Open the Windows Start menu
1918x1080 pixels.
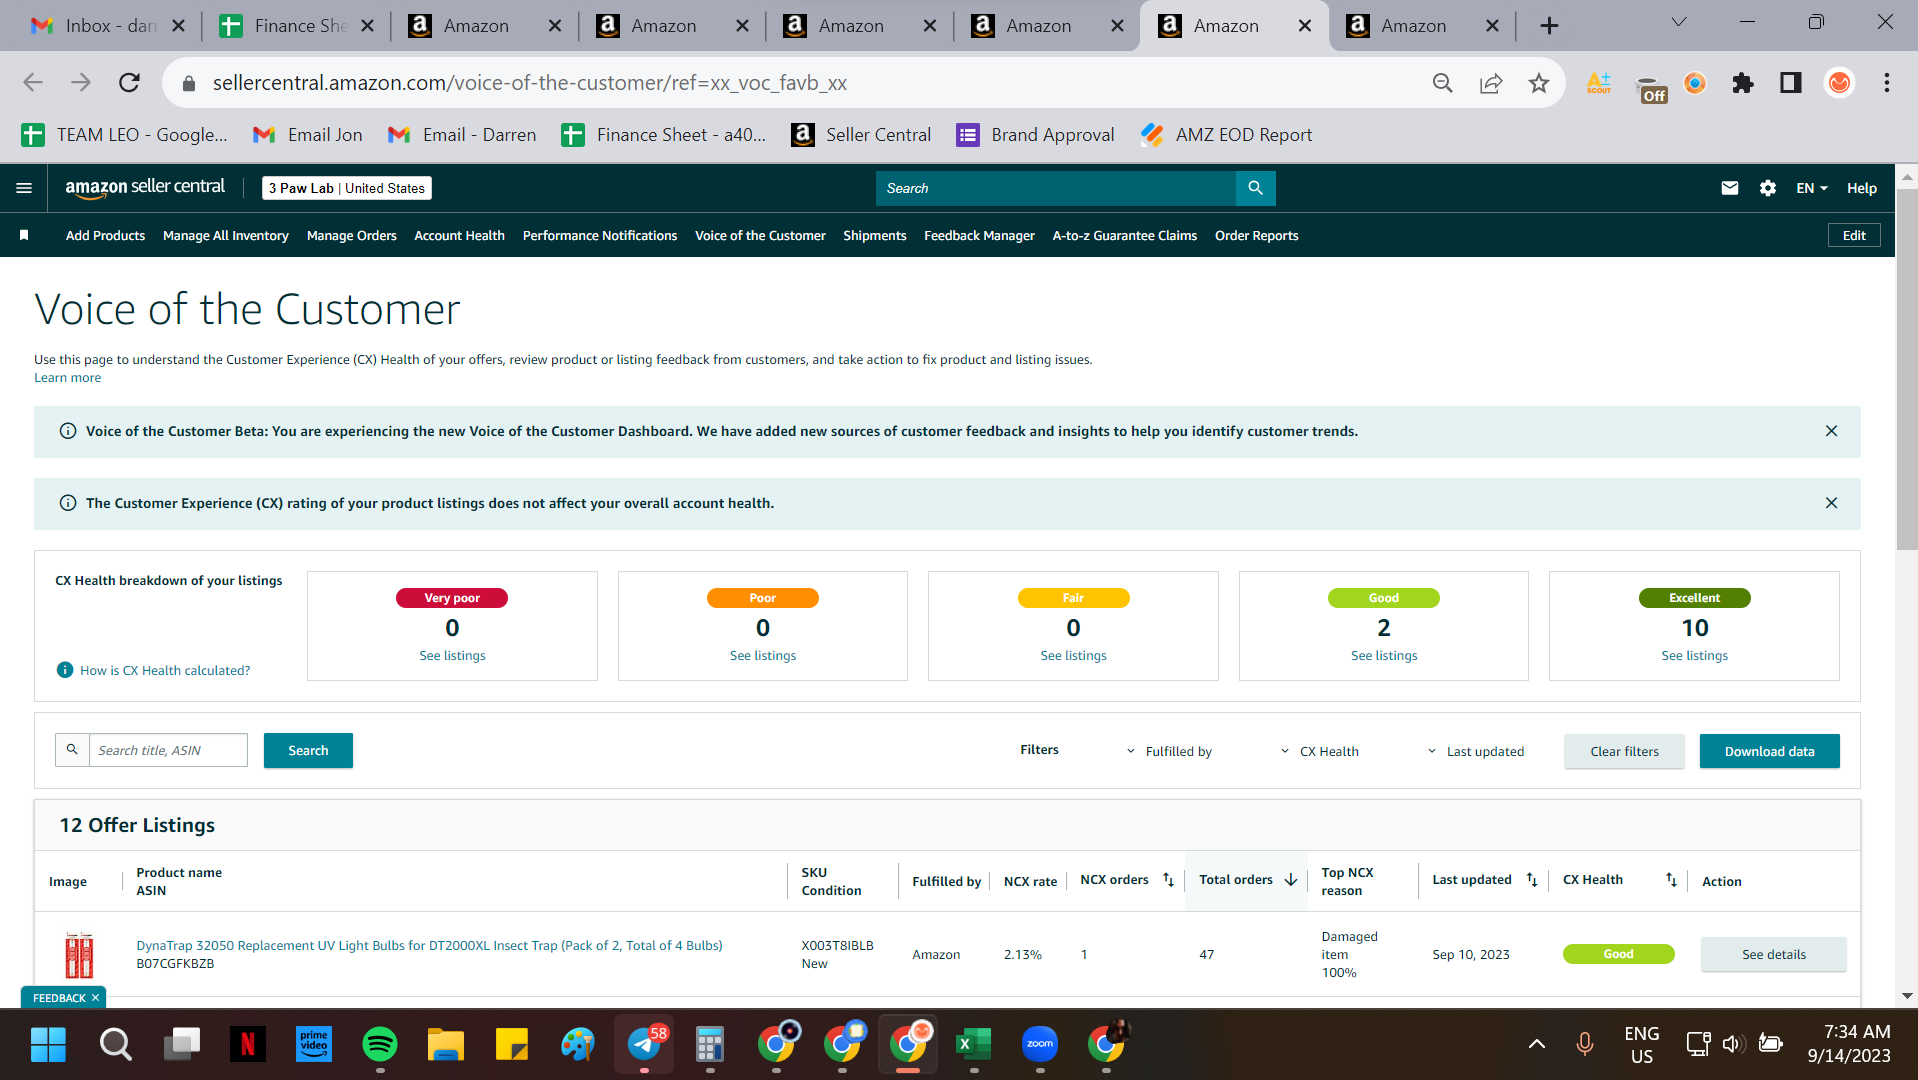click(x=48, y=1045)
